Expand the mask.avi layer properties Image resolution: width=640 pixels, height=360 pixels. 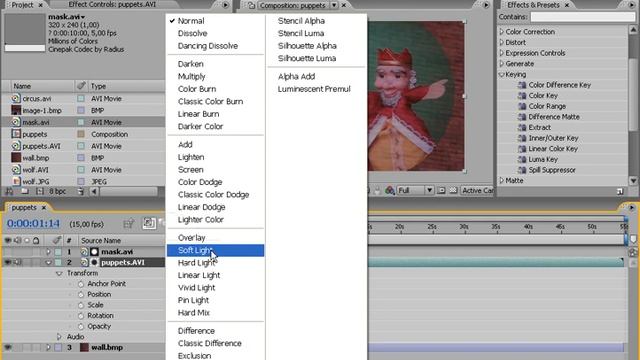click(x=49, y=252)
